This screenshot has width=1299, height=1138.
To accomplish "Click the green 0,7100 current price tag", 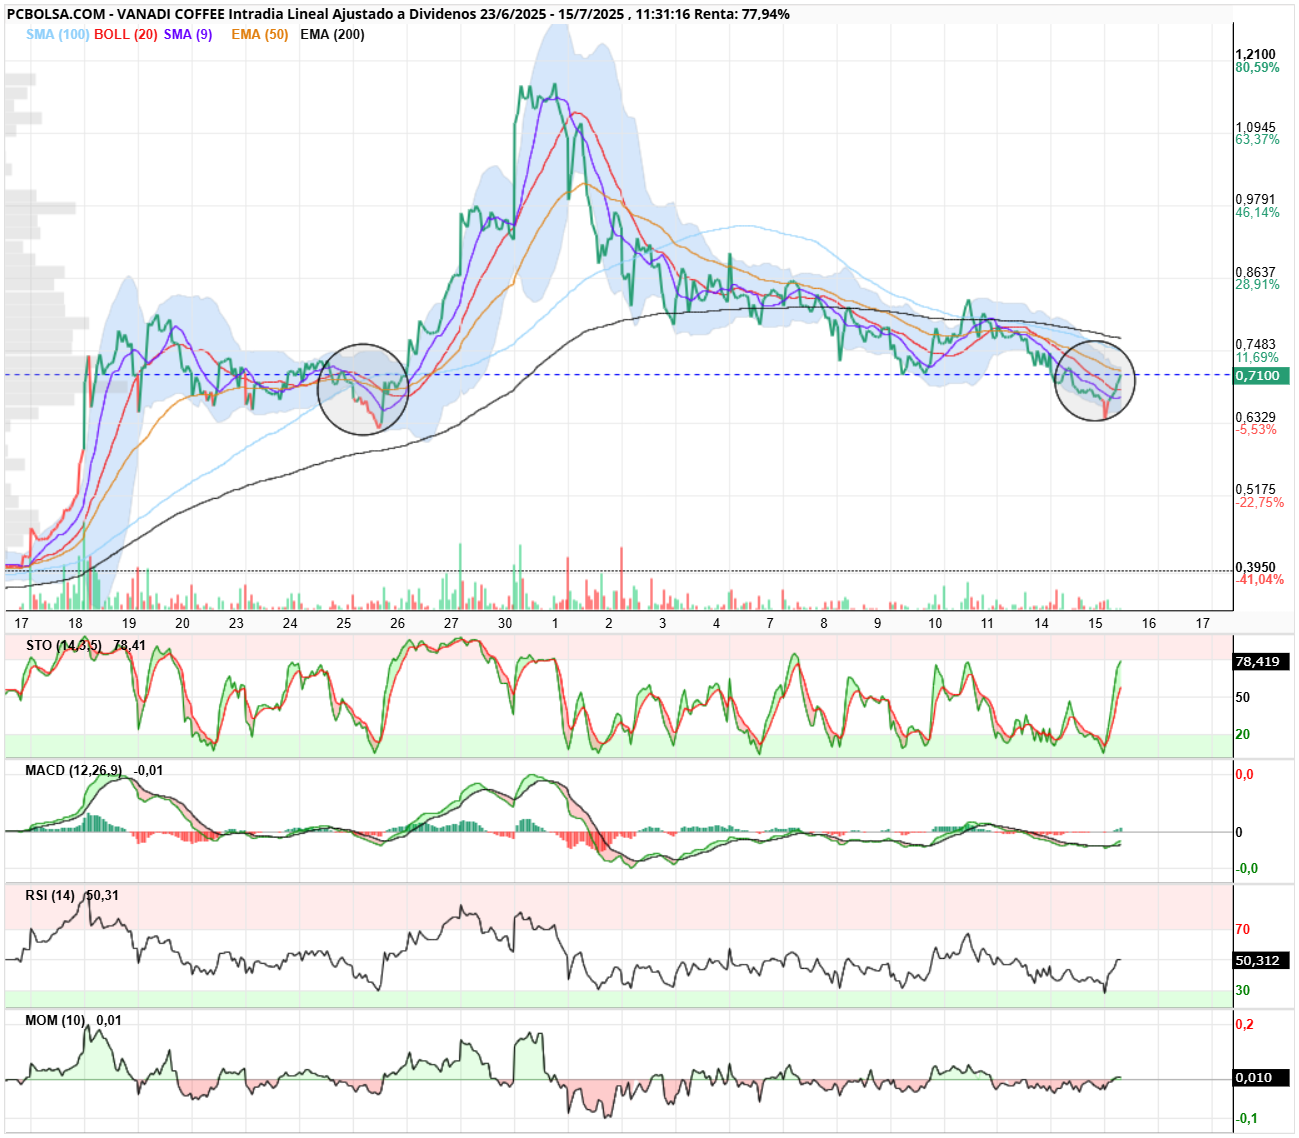I will point(1261,376).
